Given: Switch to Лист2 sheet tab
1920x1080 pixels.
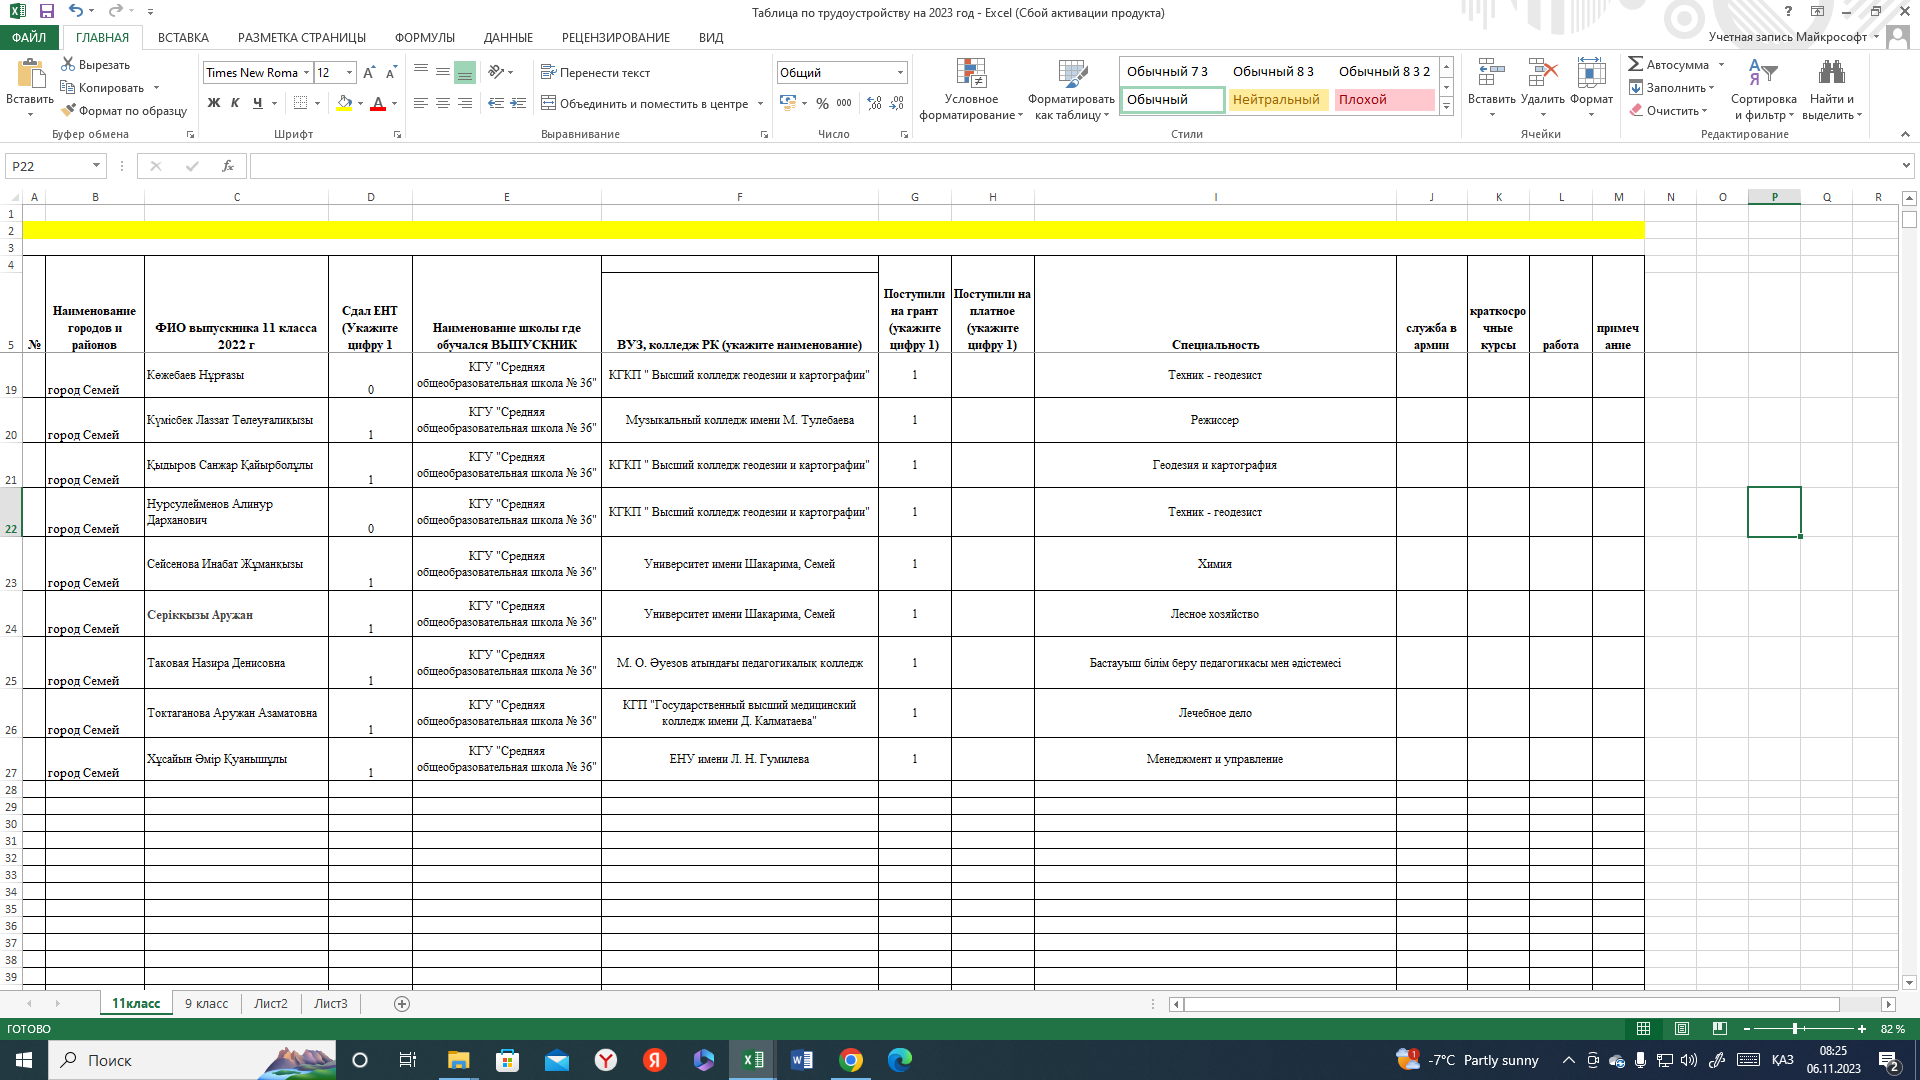Looking at the screenshot, I should tap(271, 1004).
